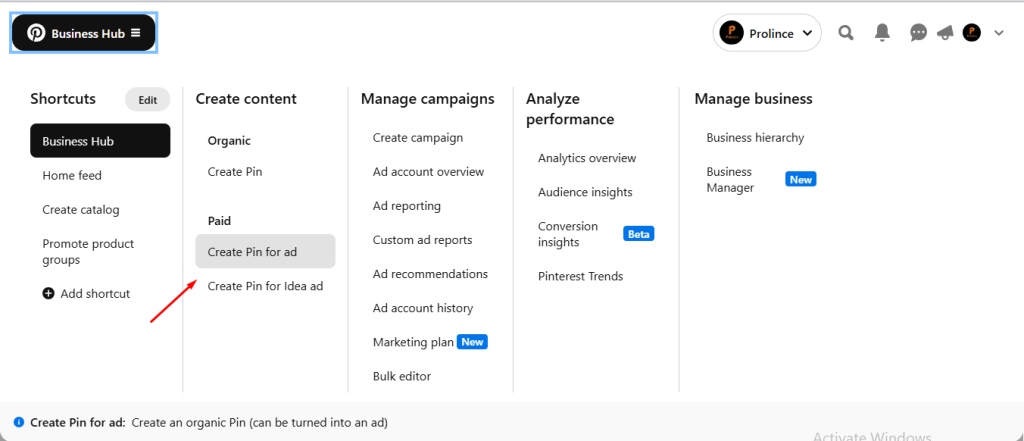The width and height of the screenshot is (1024, 441).
Task: Click the megaphone announcements icon
Action: tap(944, 33)
